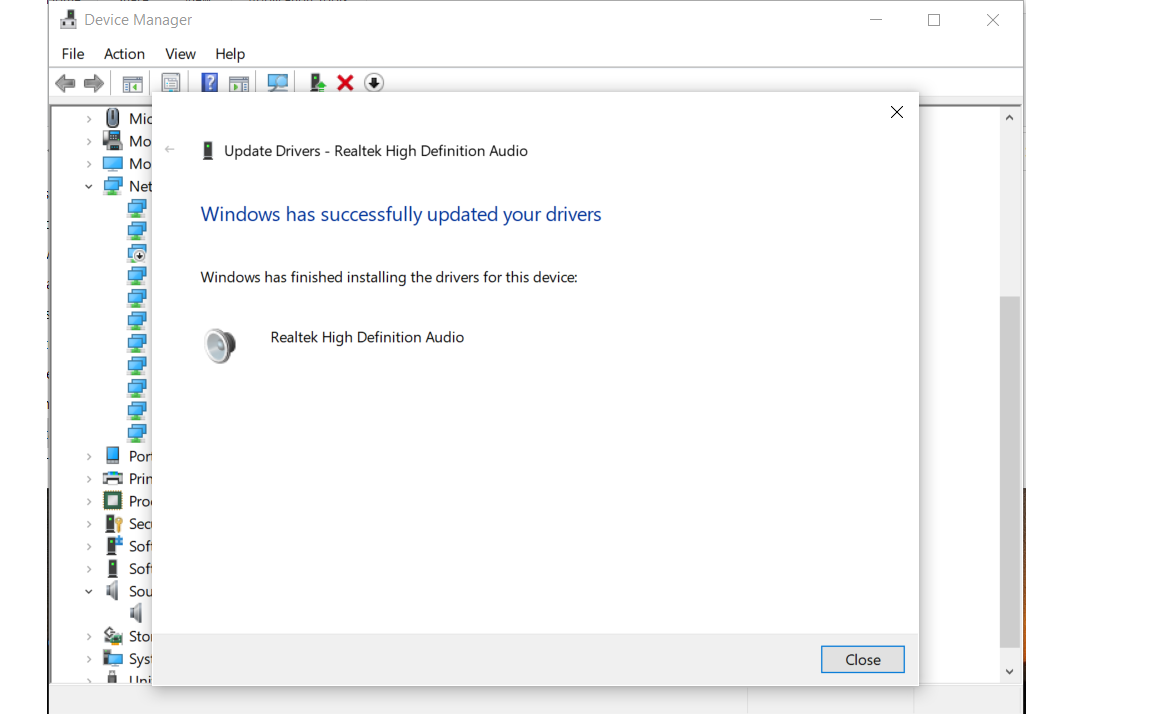Uninstall device with the red X icon
Image resolution: width=1152 pixels, height=716 pixels.
click(345, 83)
